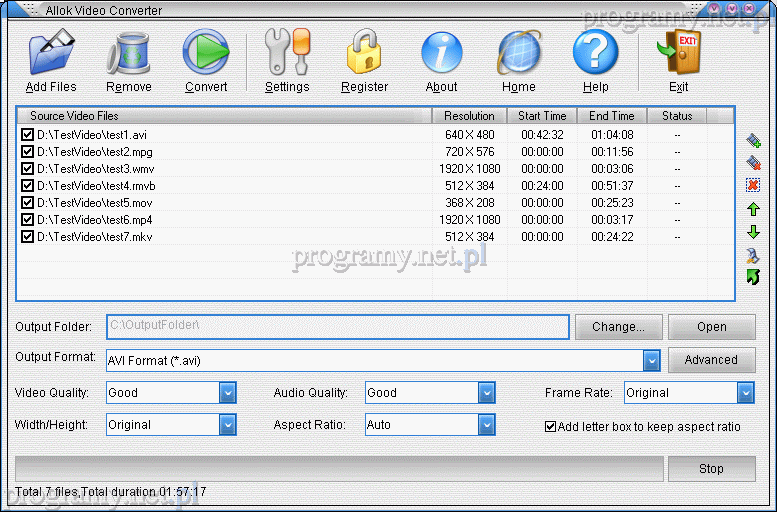Image resolution: width=777 pixels, height=512 pixels.
Task: Click the Resolution column header
Action: pyautogui.click(x=469, y=116)
